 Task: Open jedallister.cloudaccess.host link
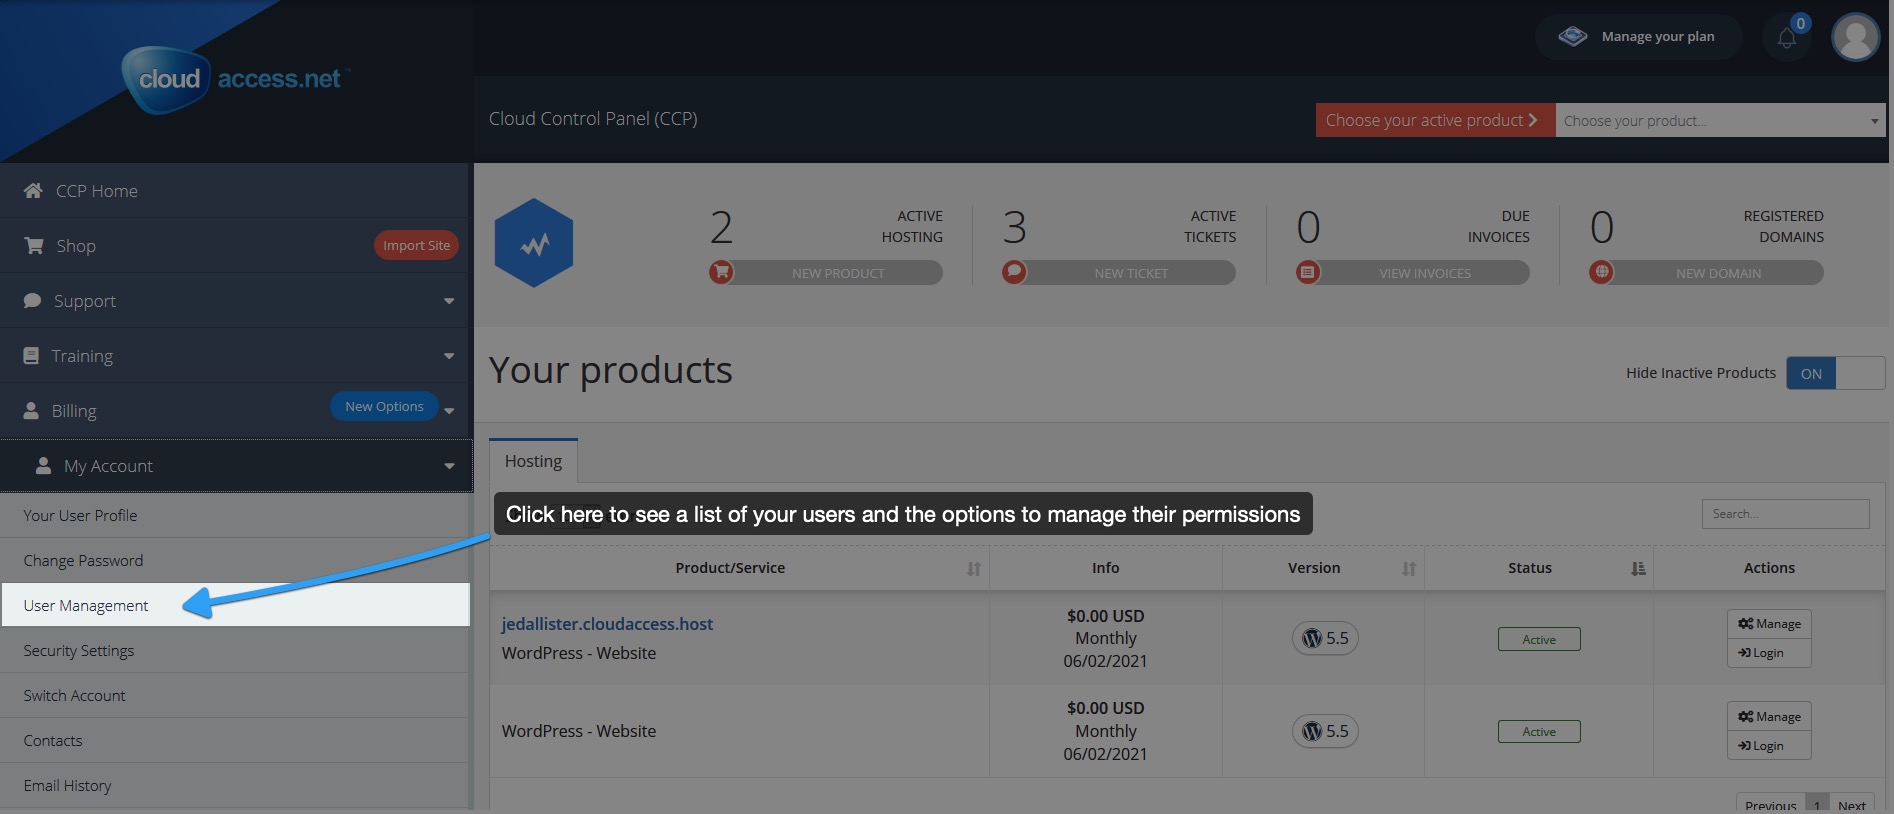point(607,624)
